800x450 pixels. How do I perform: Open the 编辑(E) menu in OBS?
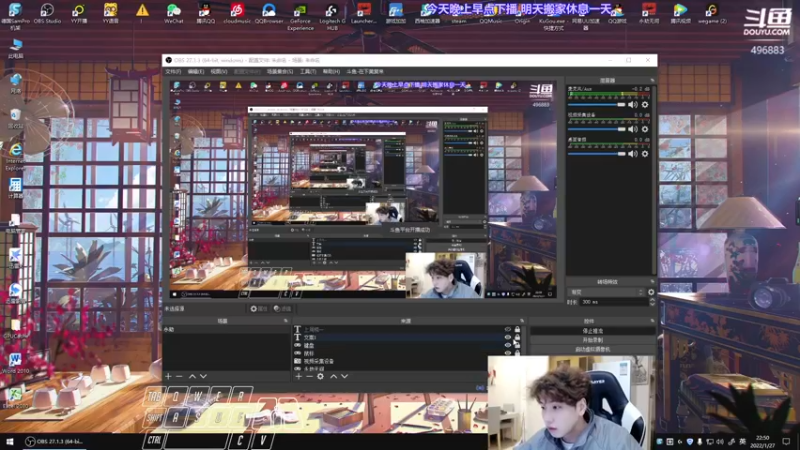point(196,71)
